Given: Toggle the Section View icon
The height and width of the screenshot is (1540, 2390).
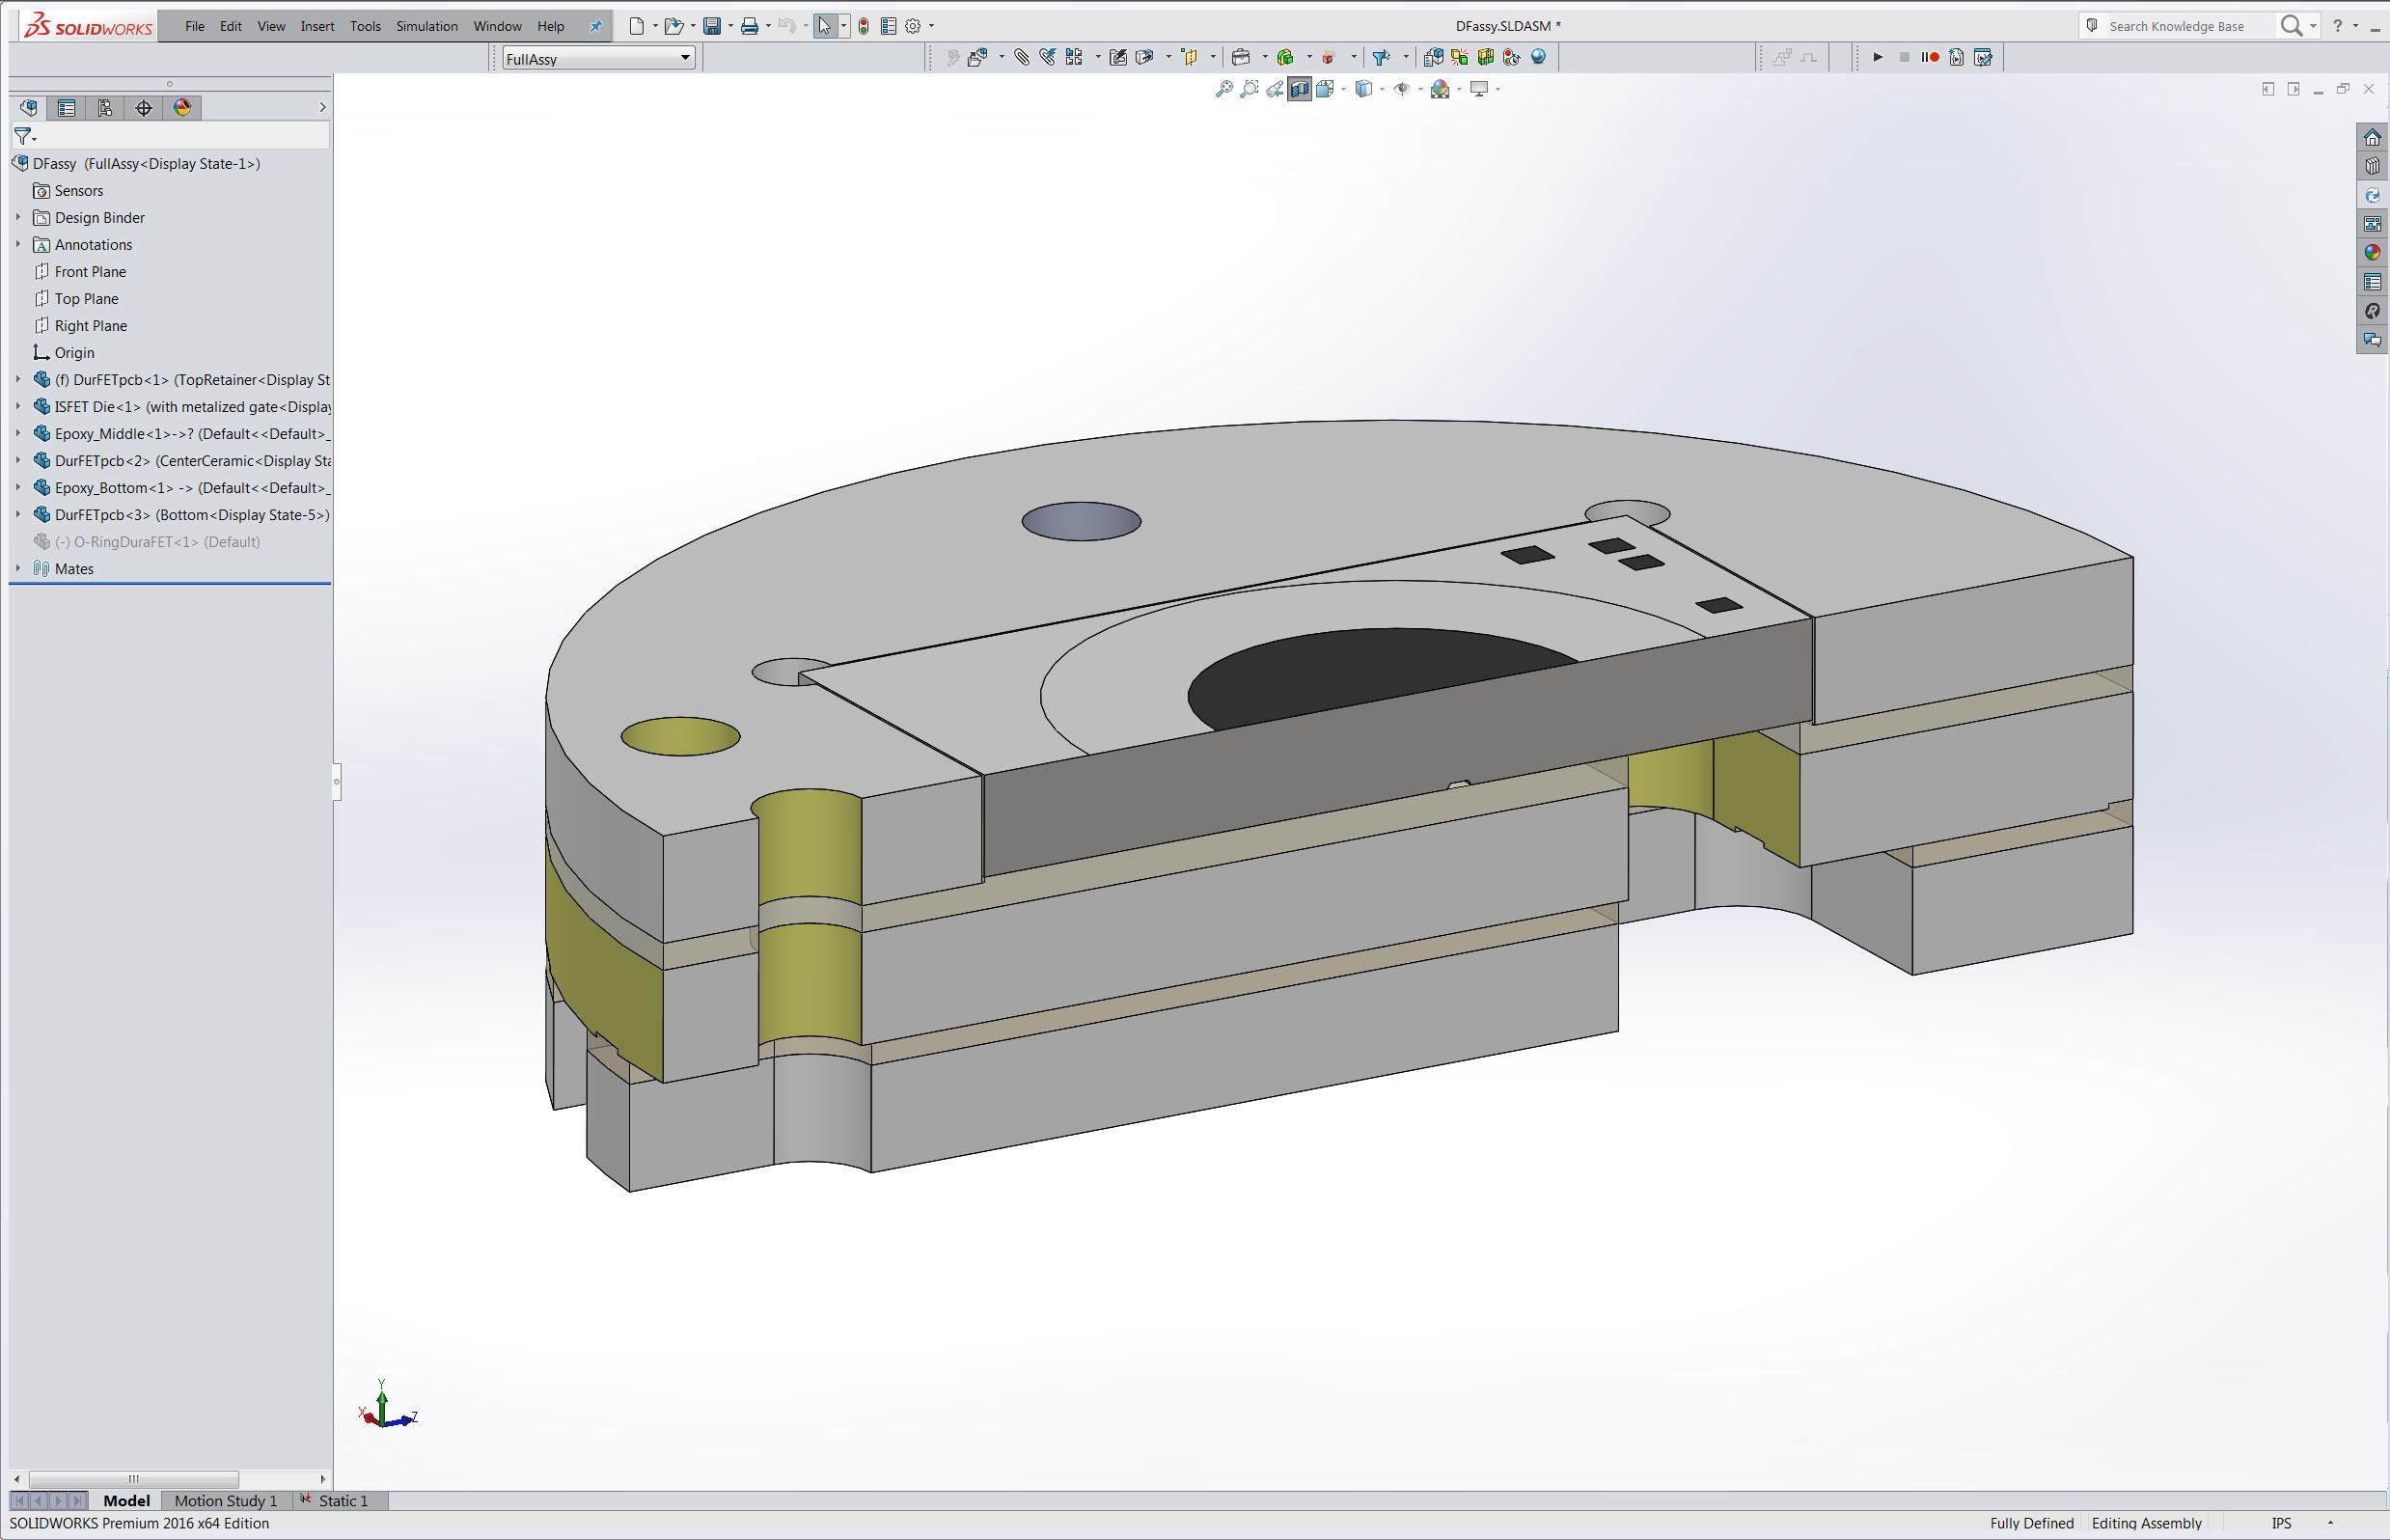Looking at the screenshot, I should click(1299, 90).
